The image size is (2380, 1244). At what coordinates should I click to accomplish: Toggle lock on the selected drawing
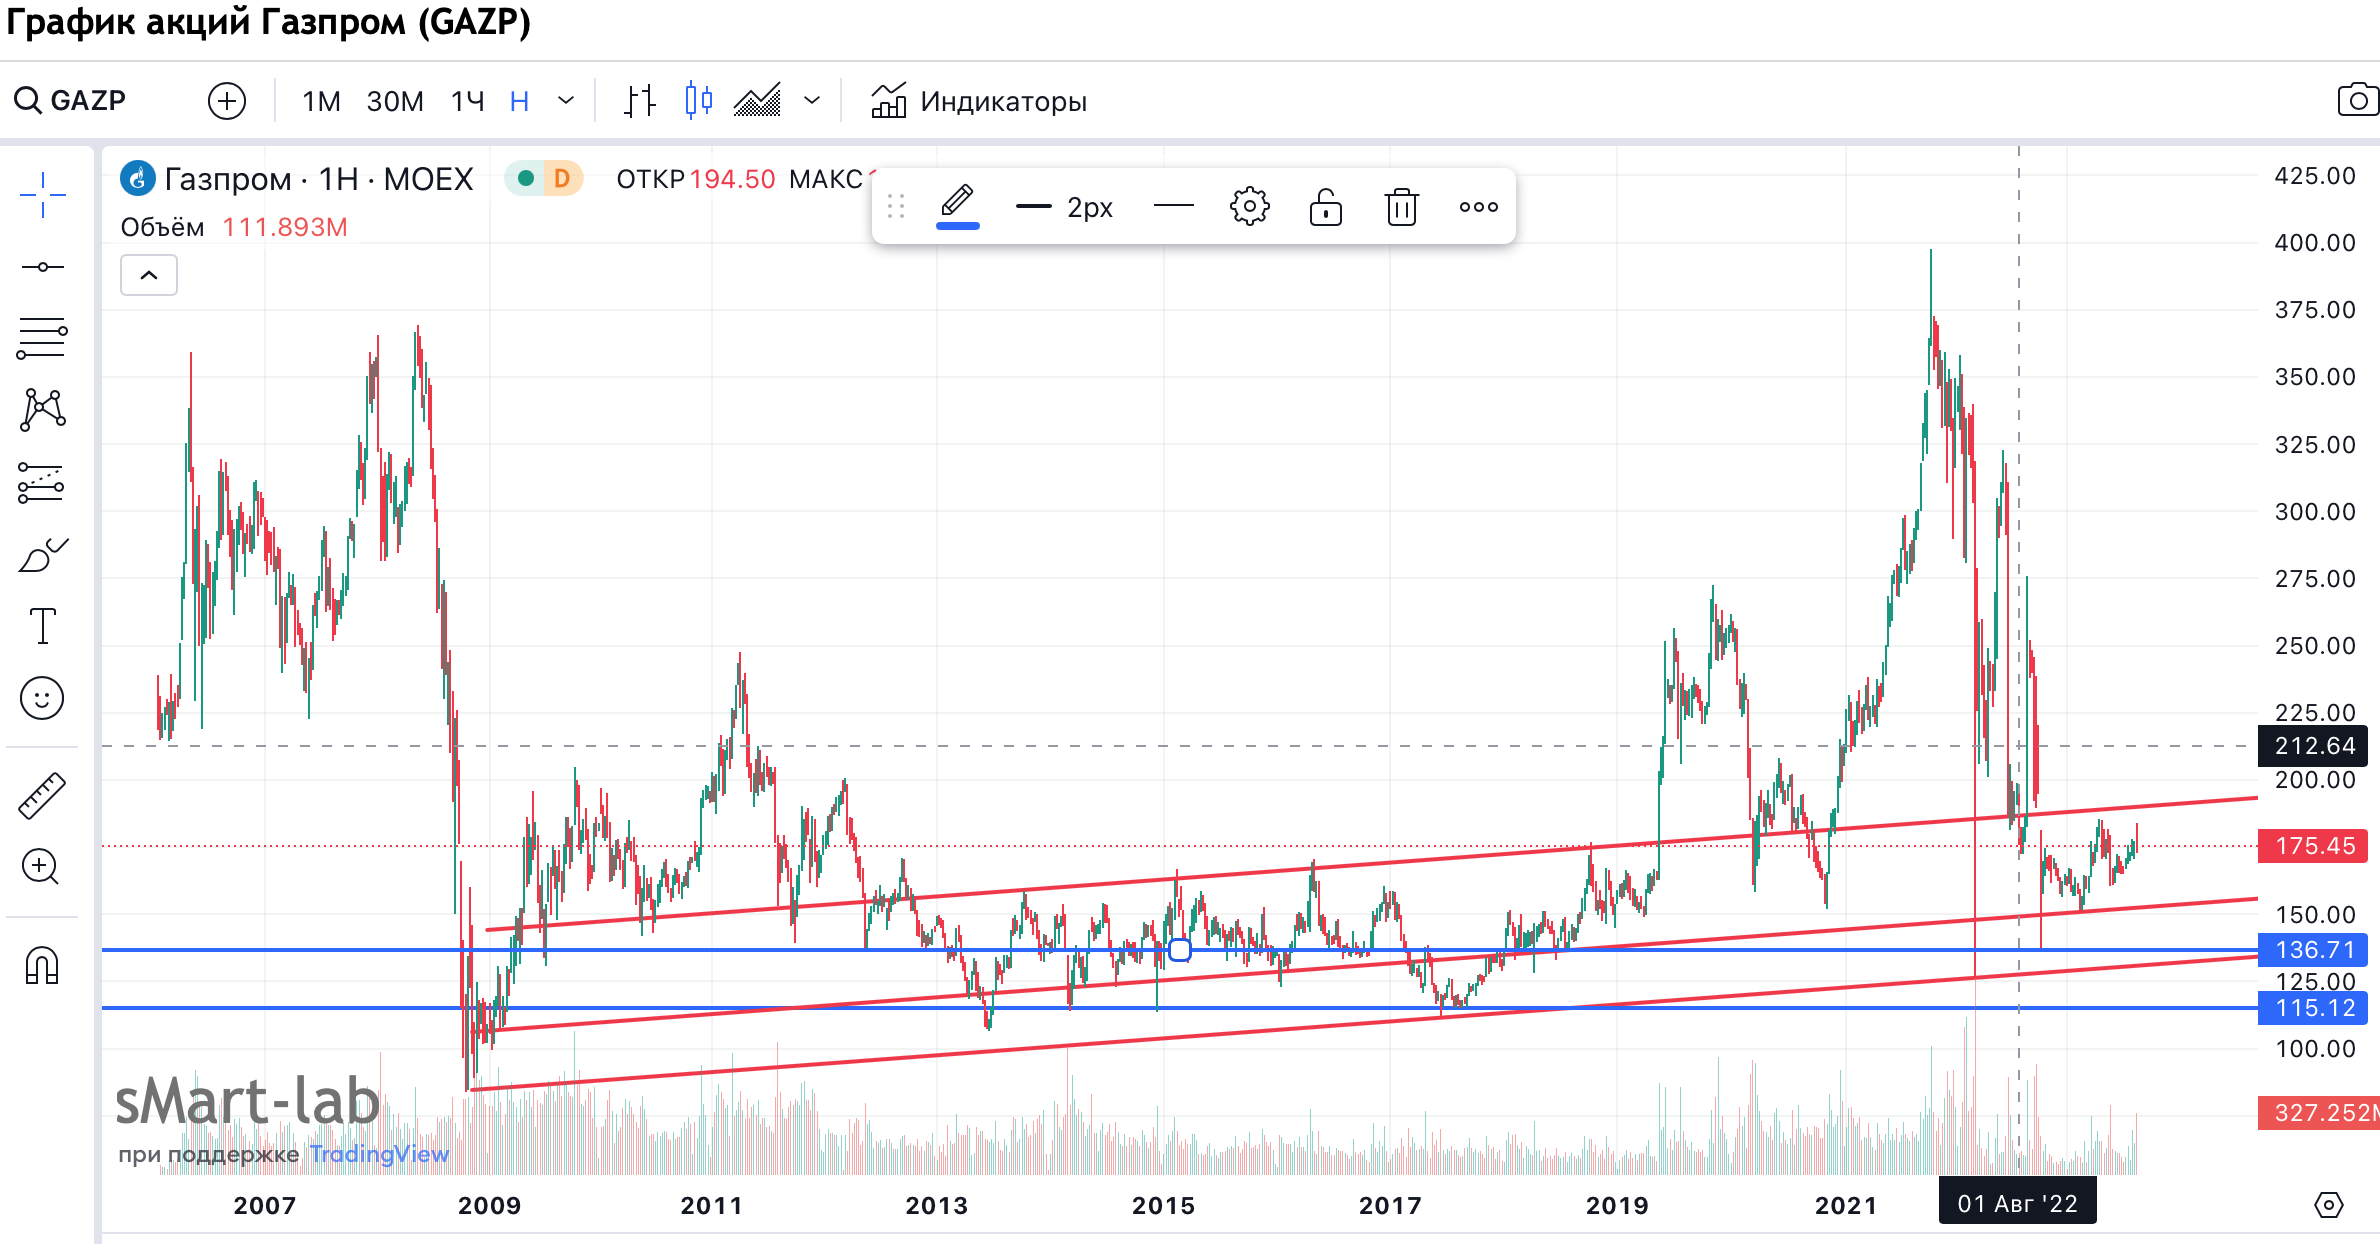[1325, 207]
